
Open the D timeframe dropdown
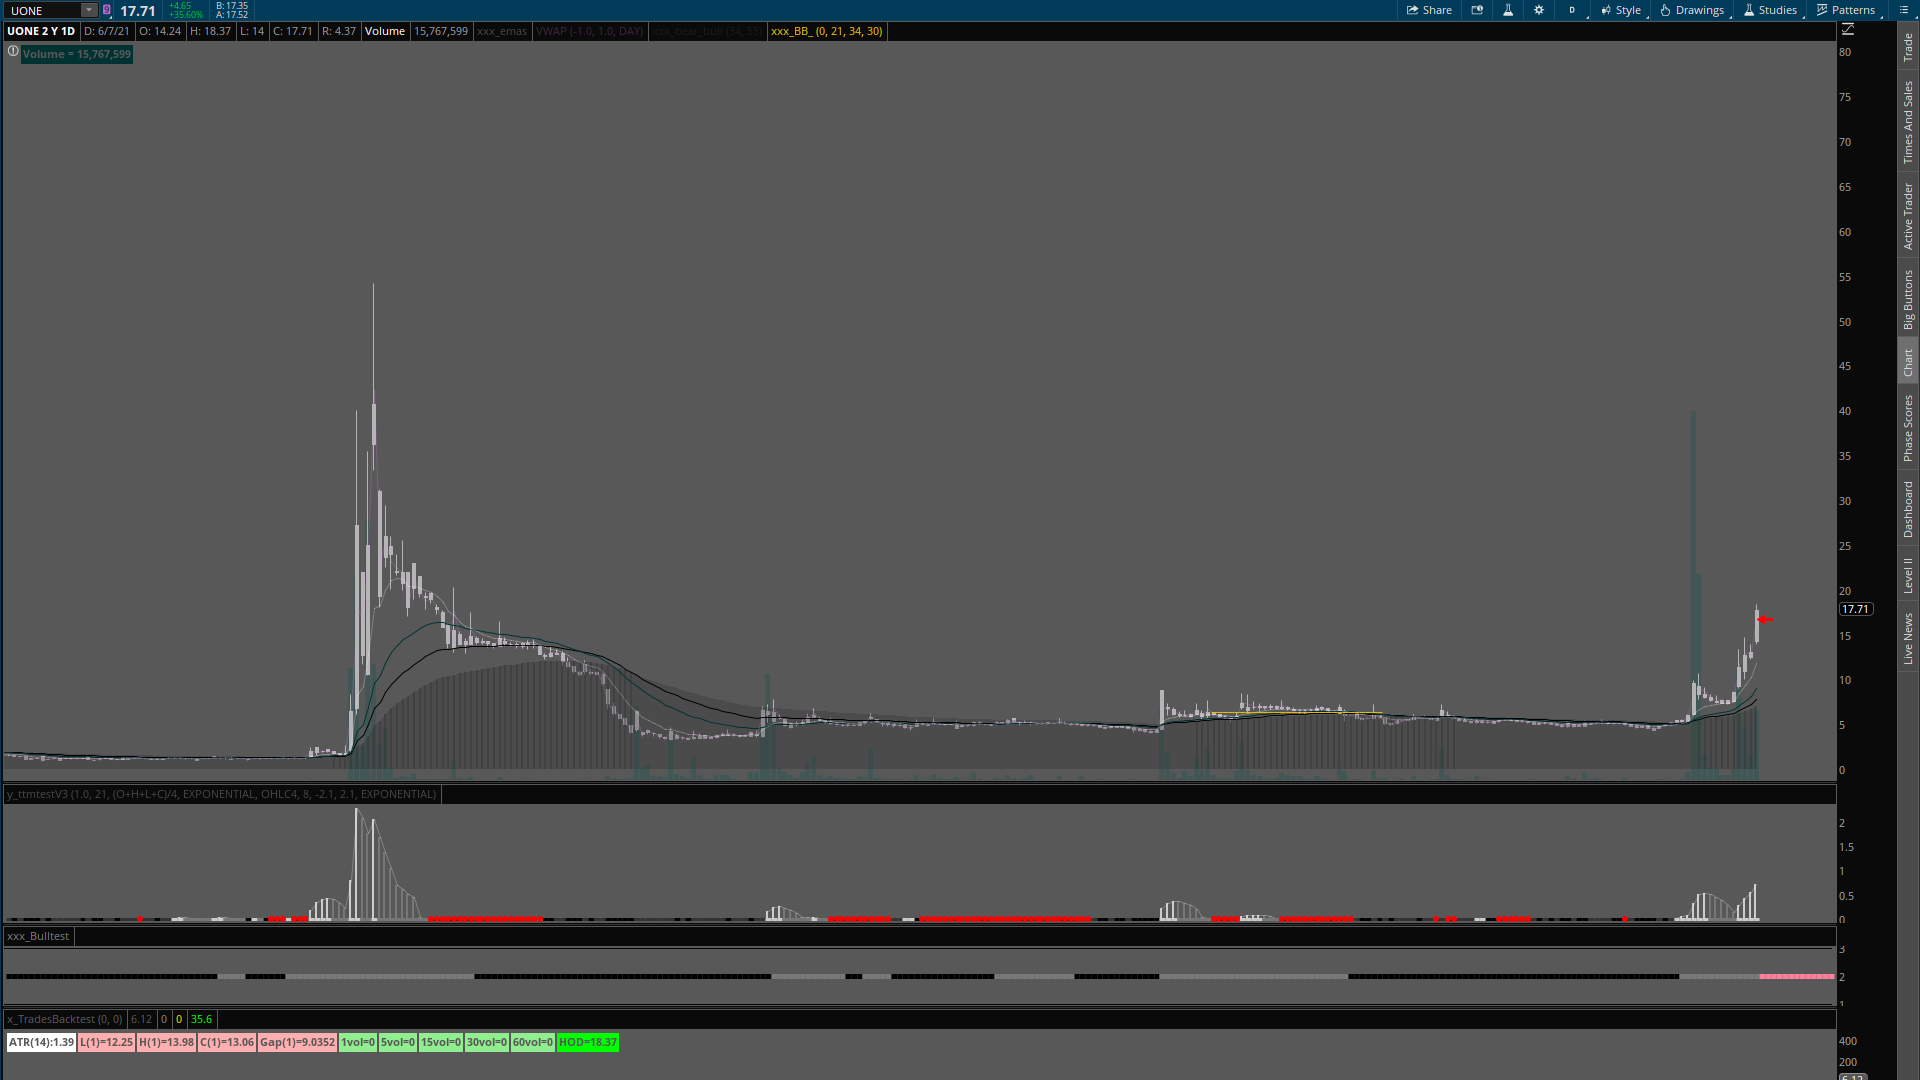(x=1572, y=10)
